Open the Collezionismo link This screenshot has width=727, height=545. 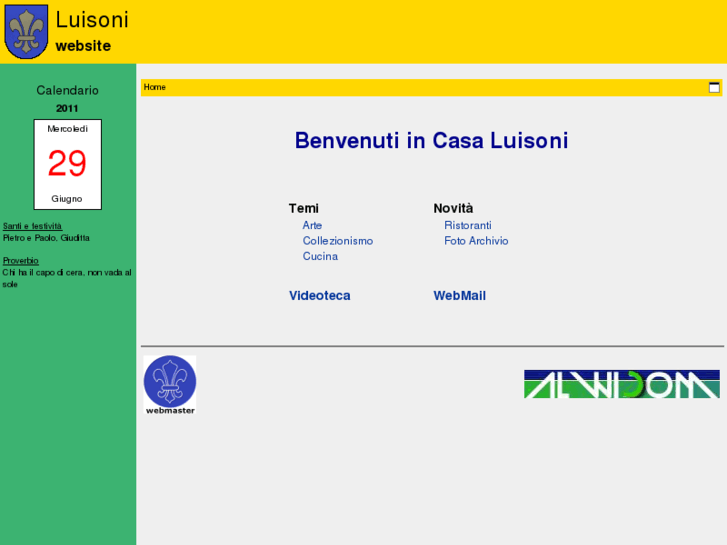pos(338,241)
